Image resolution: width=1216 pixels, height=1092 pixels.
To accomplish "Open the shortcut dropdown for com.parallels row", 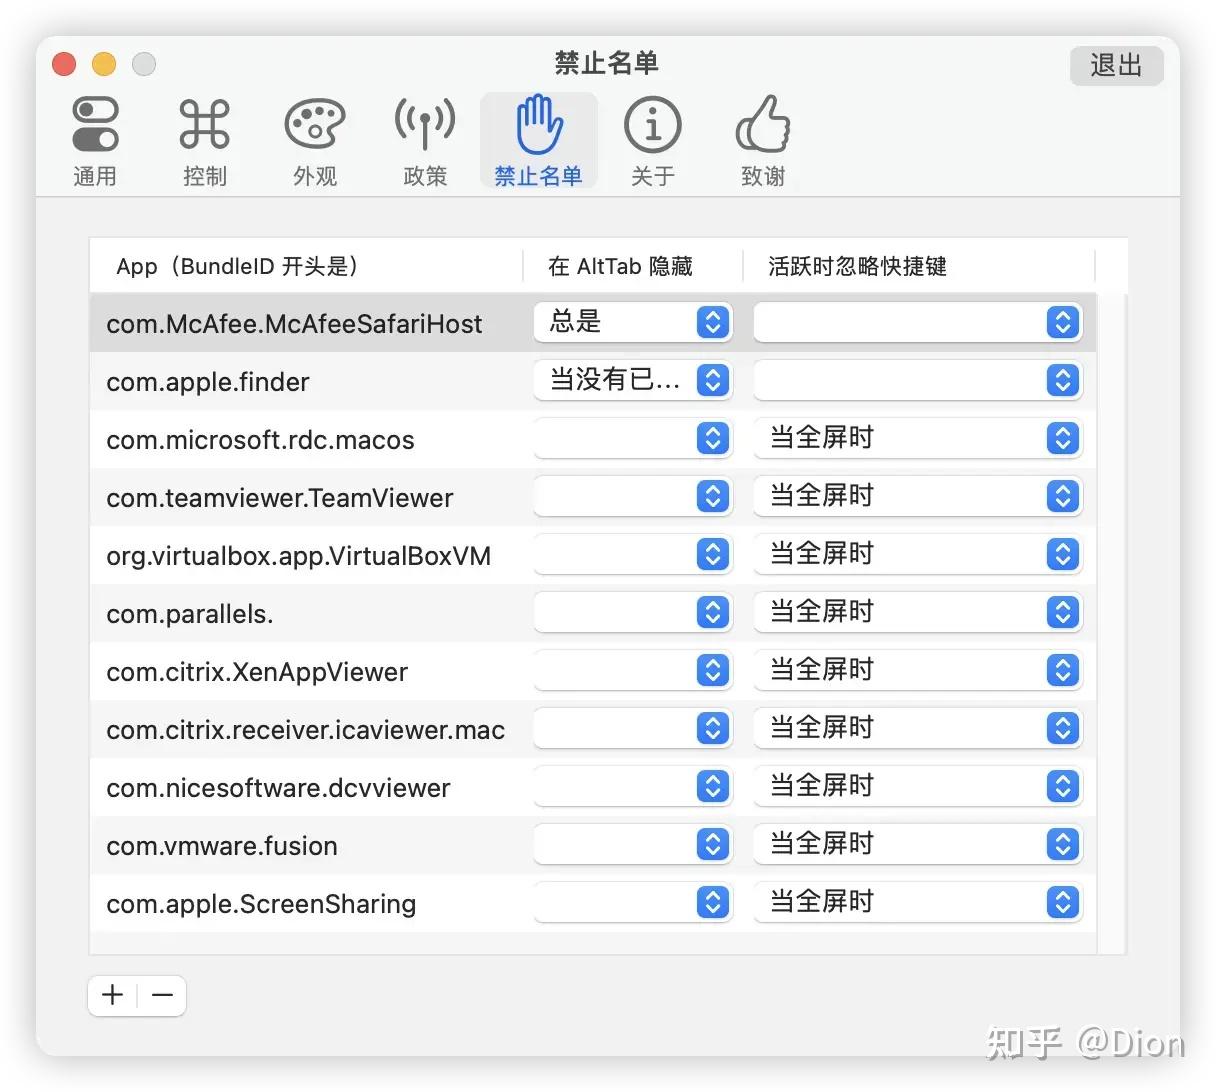I will (x=916, y=612).
